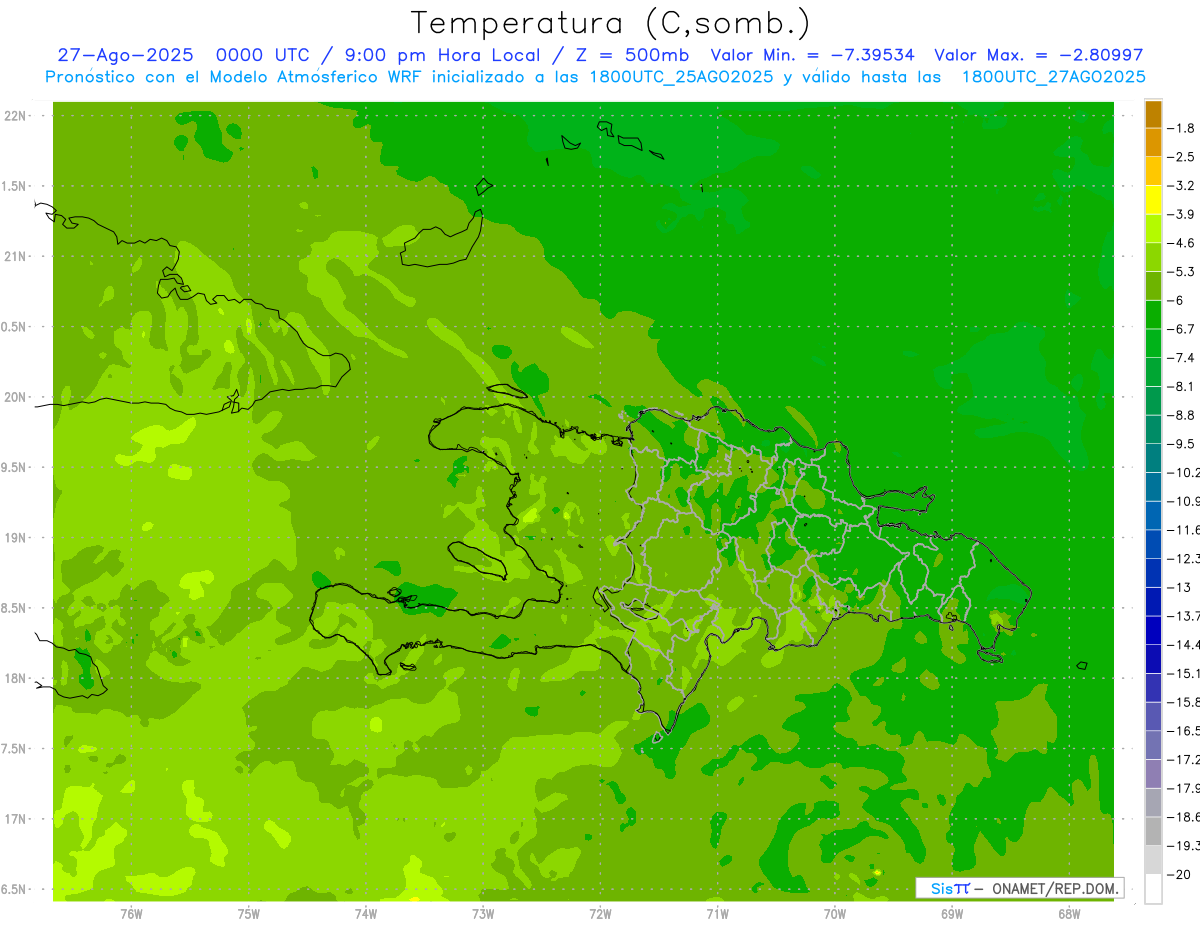Click the '-5.3' colorbar value

pyautogui.click(x=1182, y=271)
